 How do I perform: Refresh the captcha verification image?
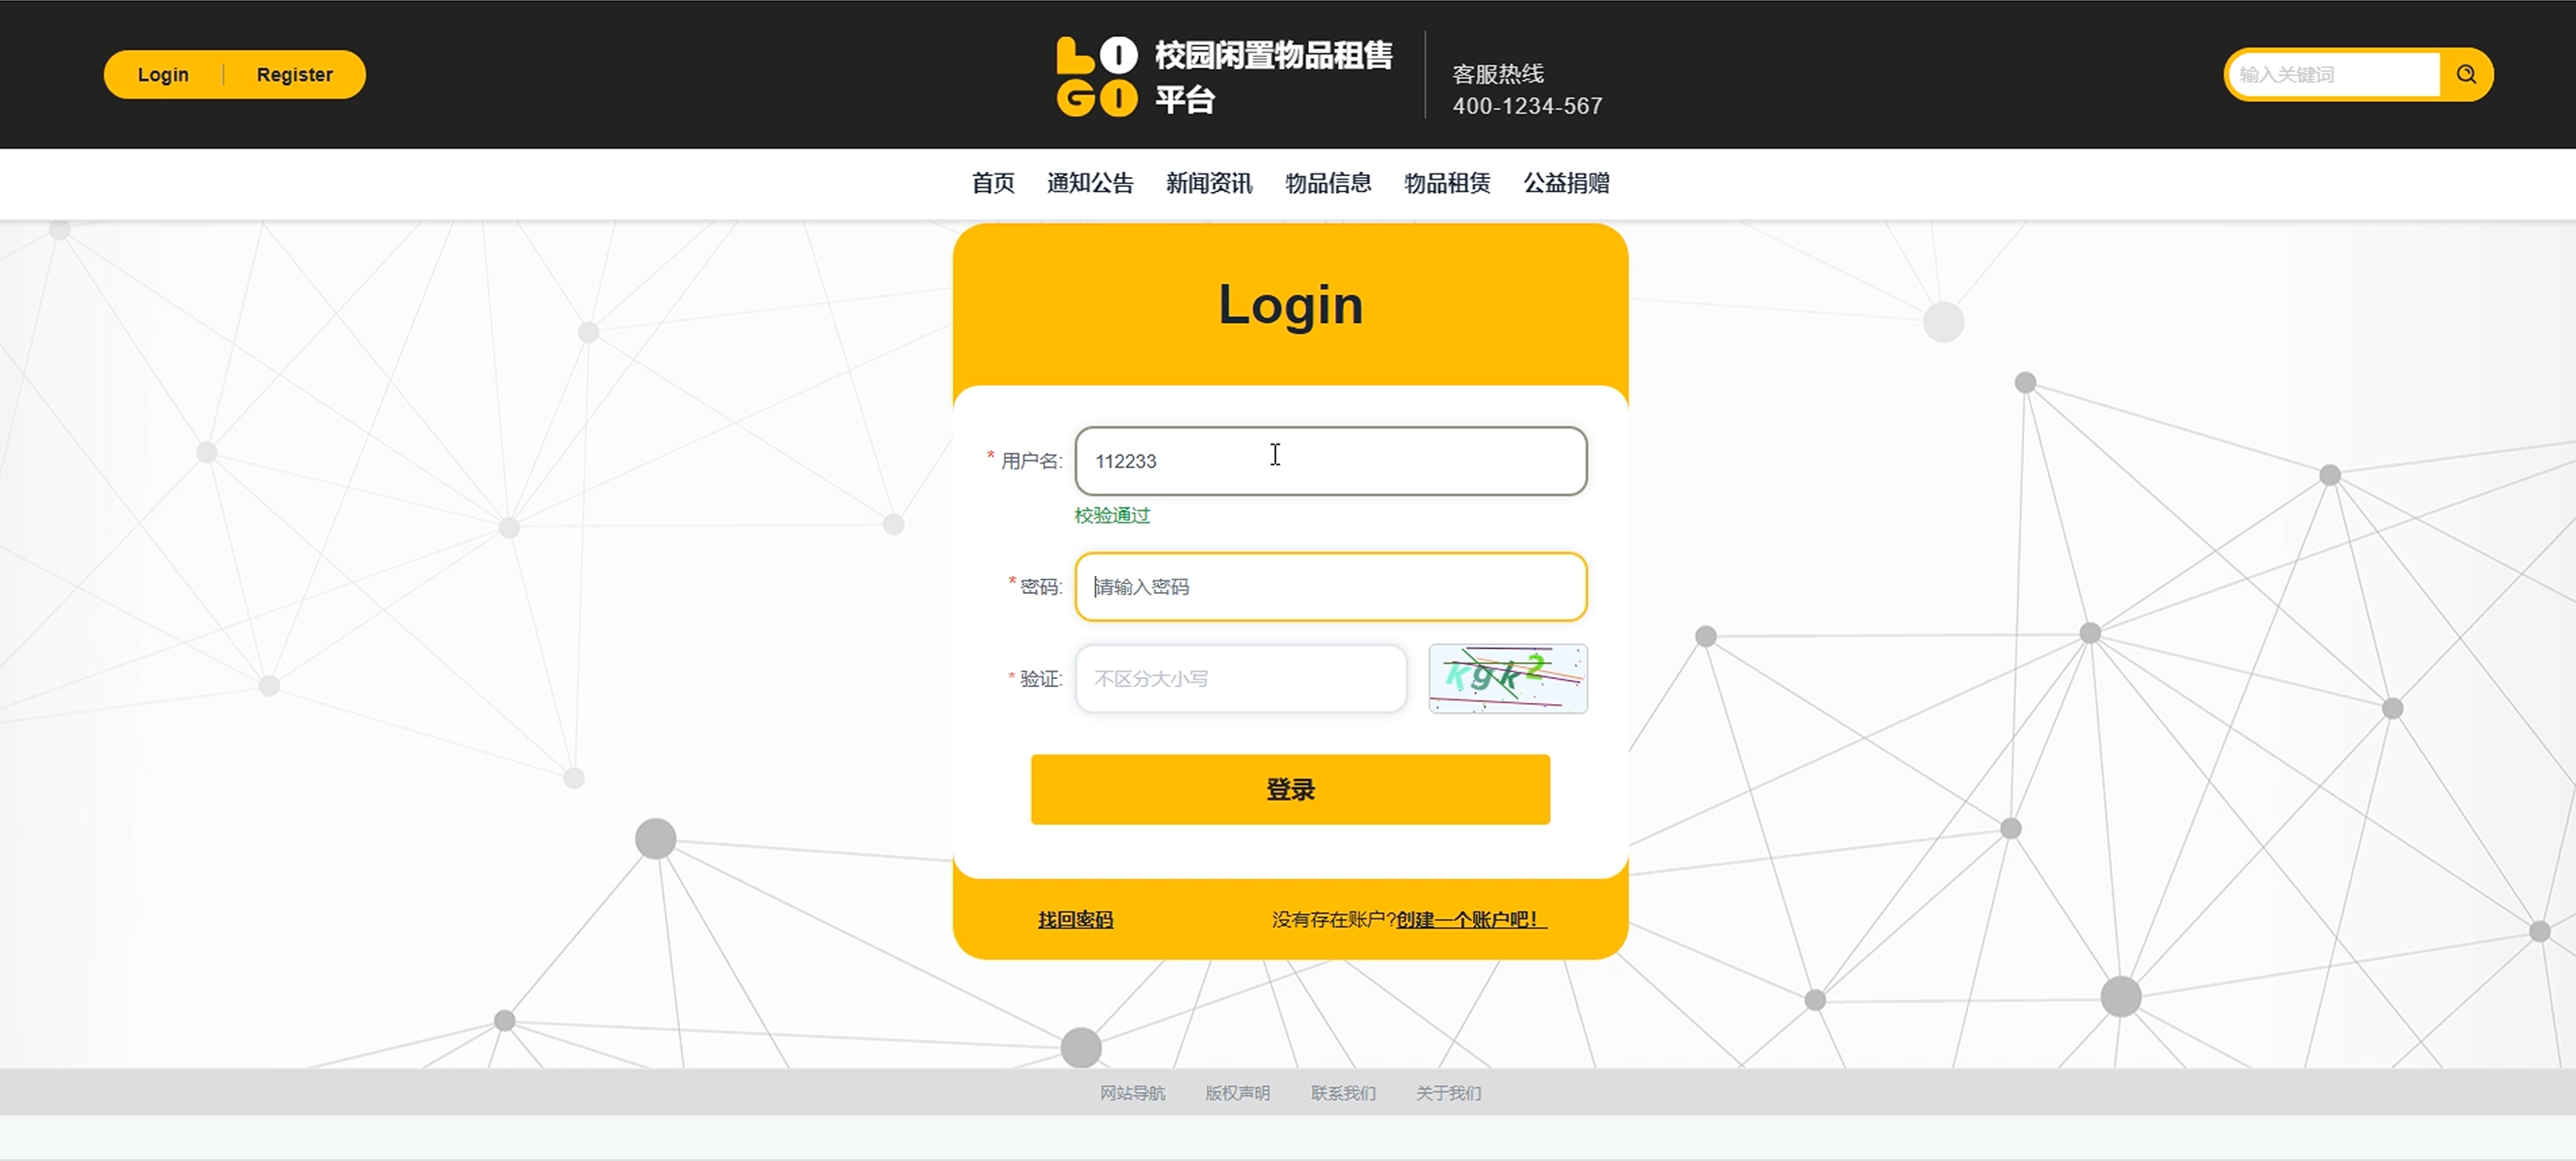pos(1507,678)
